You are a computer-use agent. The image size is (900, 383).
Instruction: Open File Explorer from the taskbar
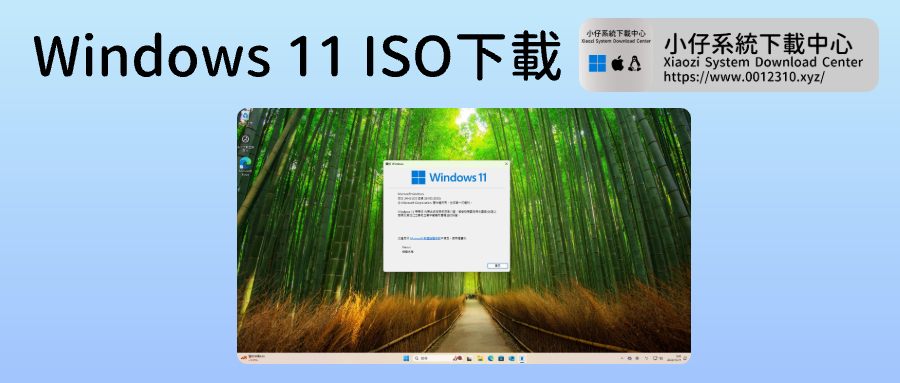(480, 358)
